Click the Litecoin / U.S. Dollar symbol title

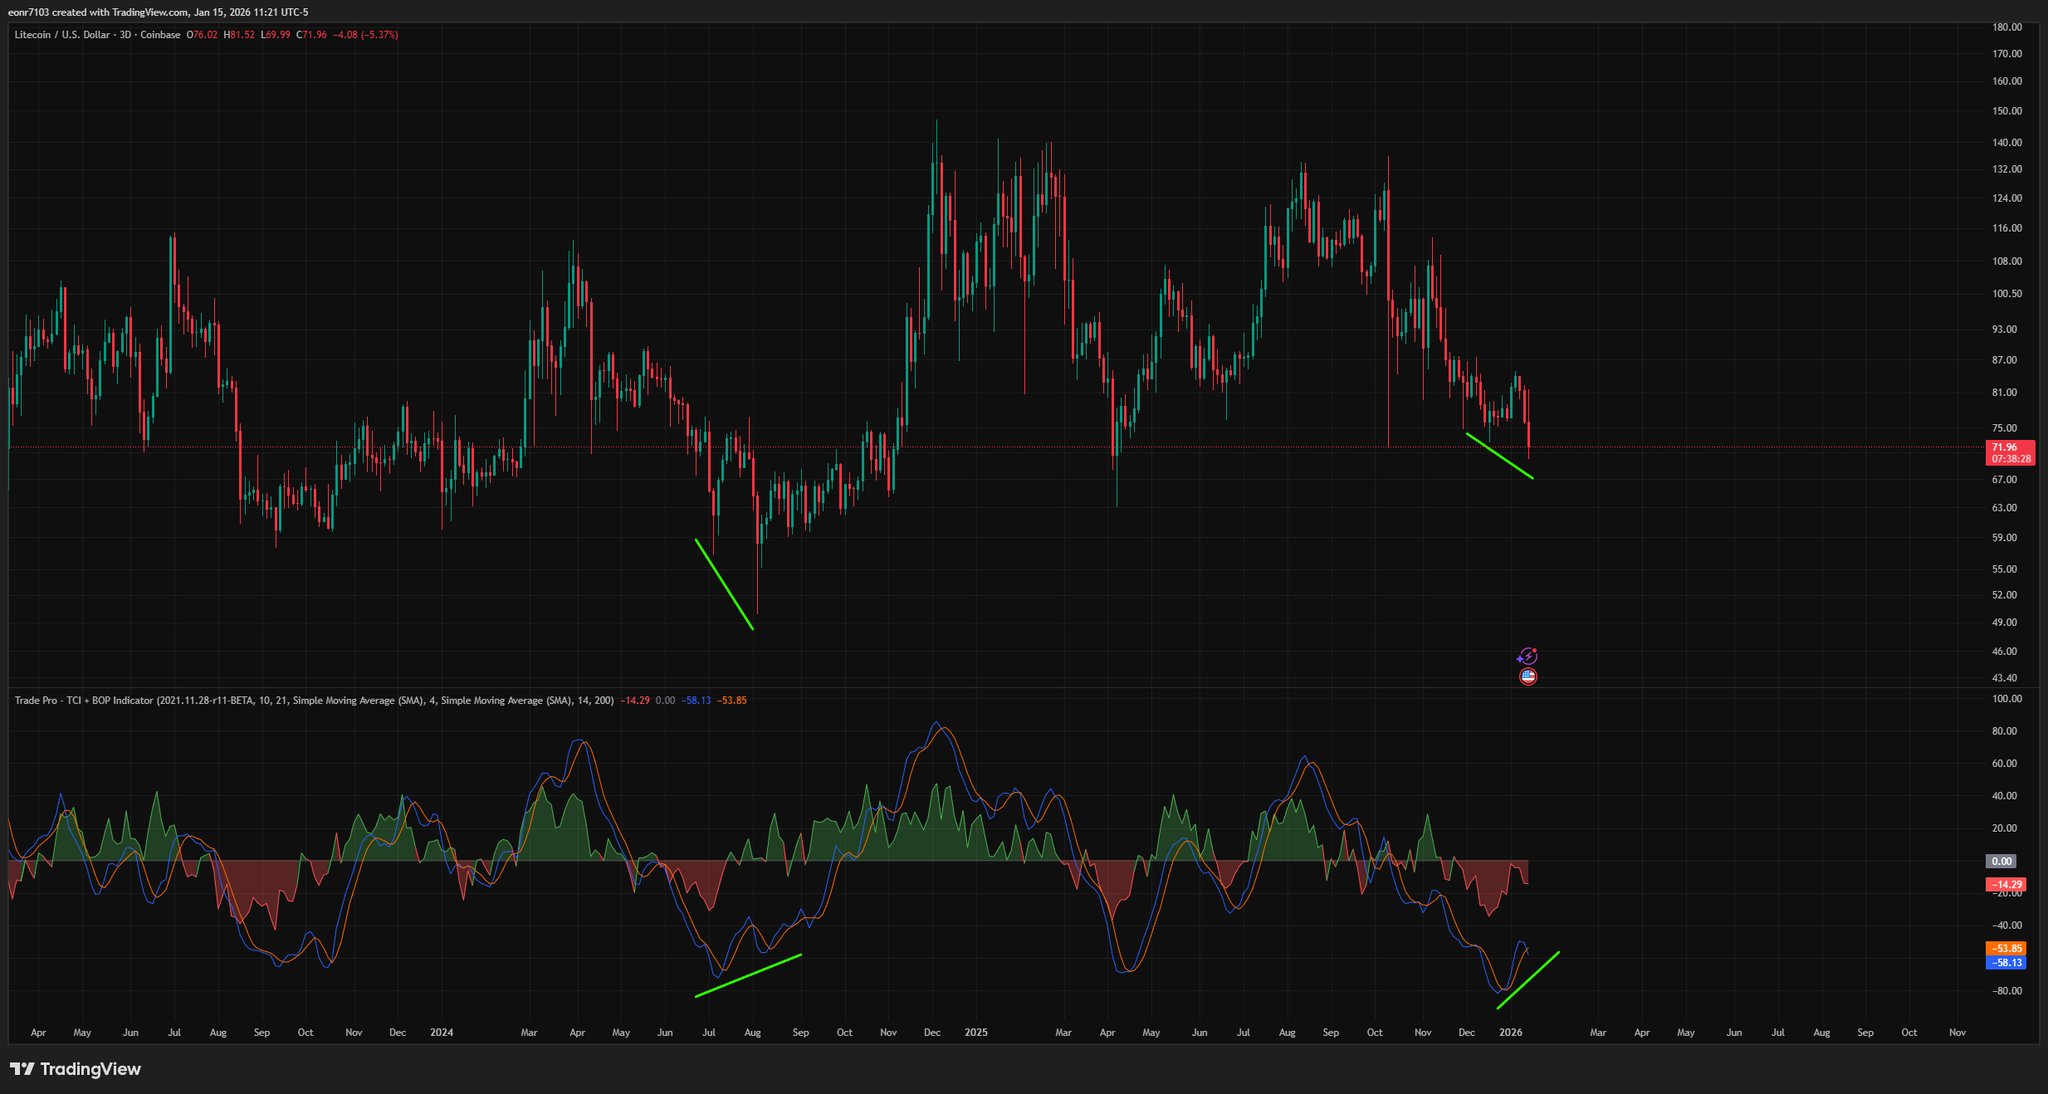(62, 35)
